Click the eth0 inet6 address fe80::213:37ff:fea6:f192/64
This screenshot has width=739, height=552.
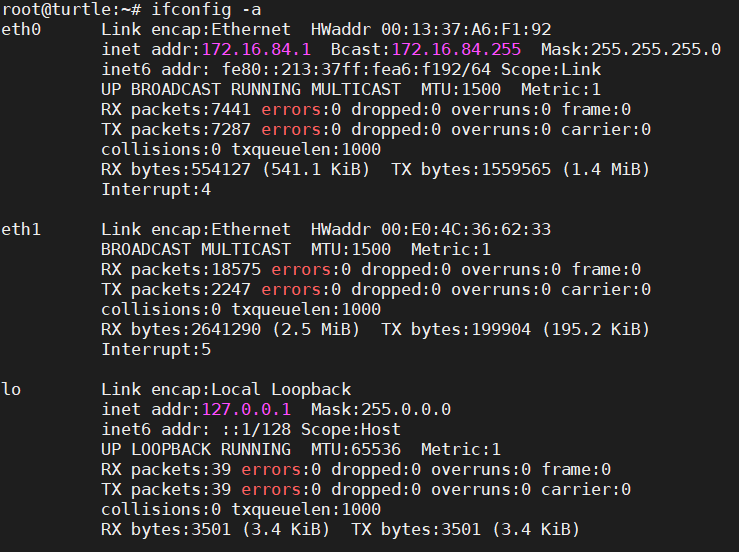pyautogui.click(x=356, y=70)
